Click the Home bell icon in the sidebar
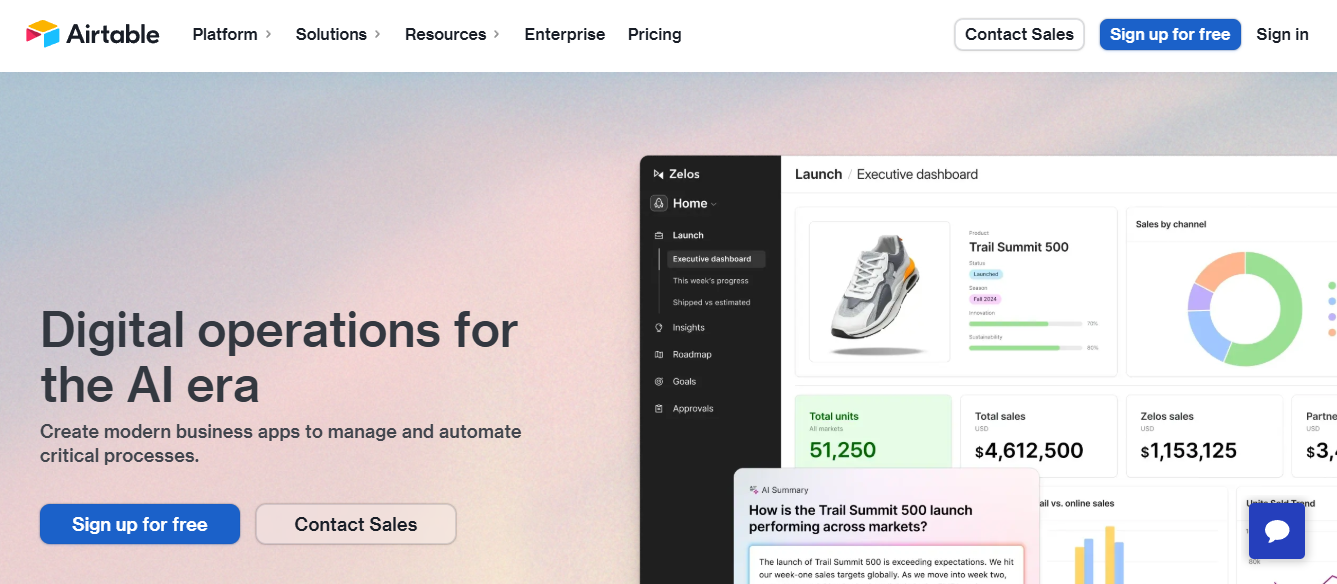 pos(659,203)
